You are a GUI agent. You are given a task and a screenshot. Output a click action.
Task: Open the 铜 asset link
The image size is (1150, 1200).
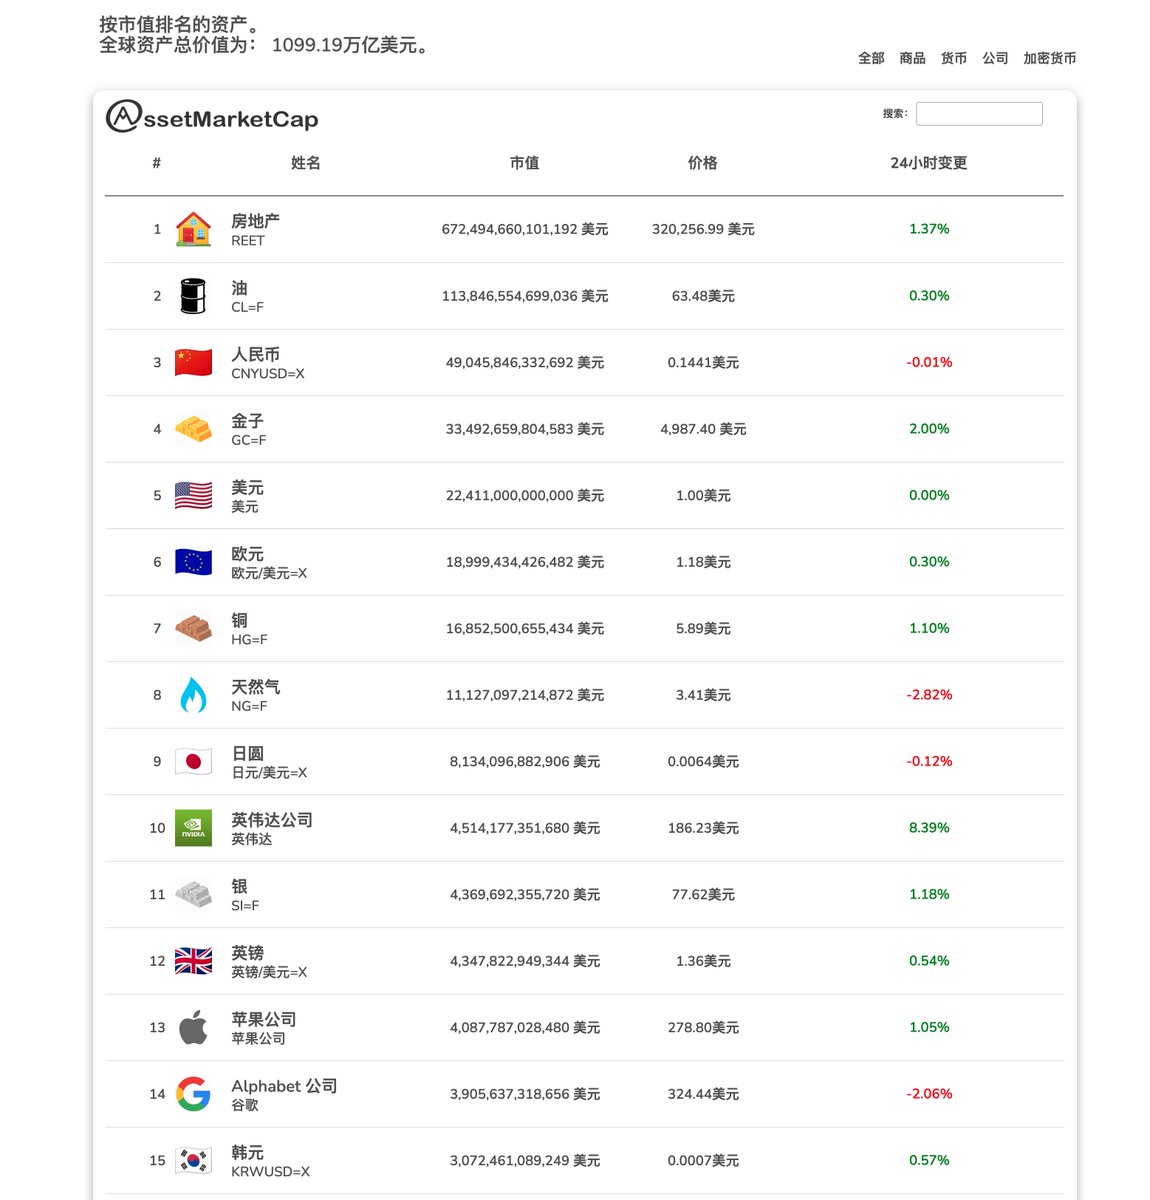click(x=239, y=620)
